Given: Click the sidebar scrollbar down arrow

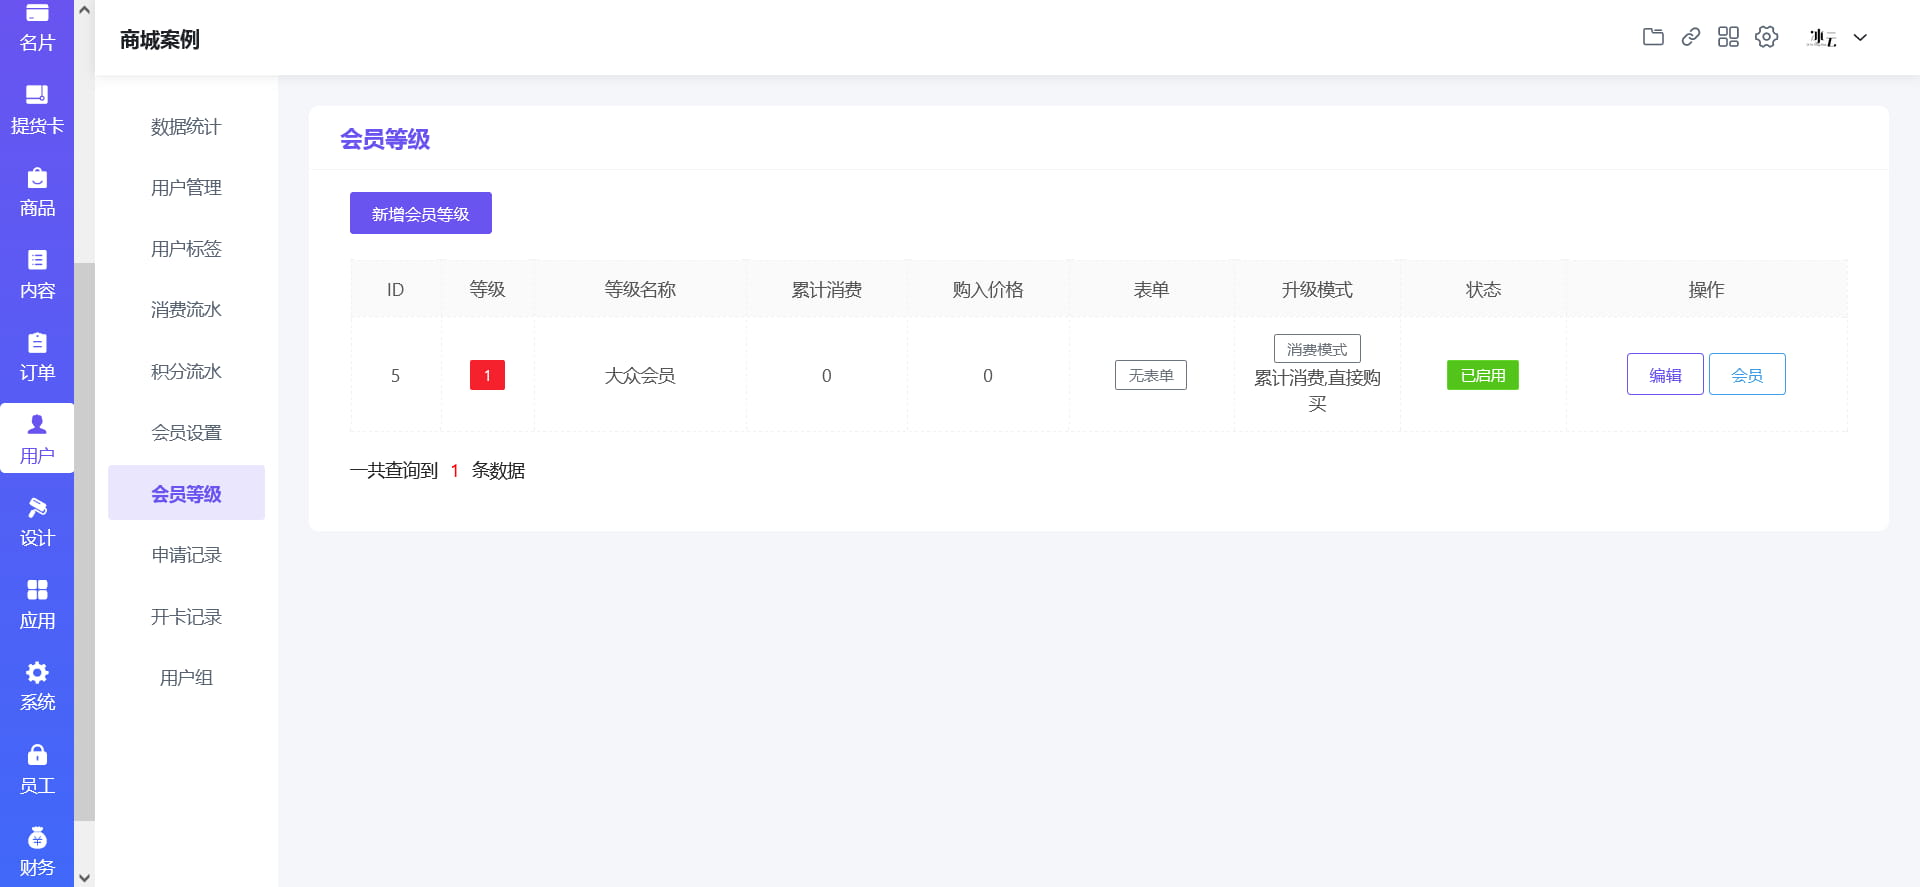Looking at the screenshot, I should (x=85, y=877).
